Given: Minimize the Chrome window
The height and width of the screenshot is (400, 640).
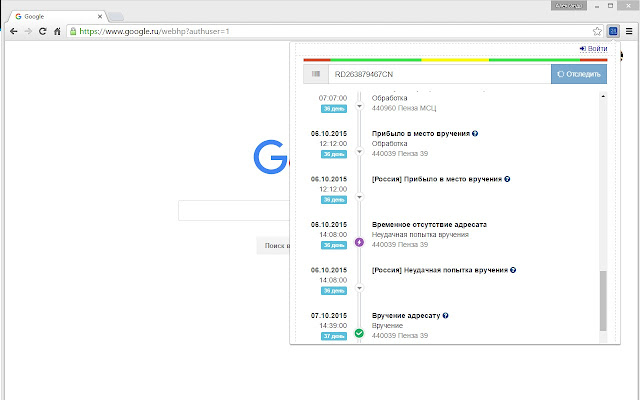Looking at the screenshot, I should point(597,6).
